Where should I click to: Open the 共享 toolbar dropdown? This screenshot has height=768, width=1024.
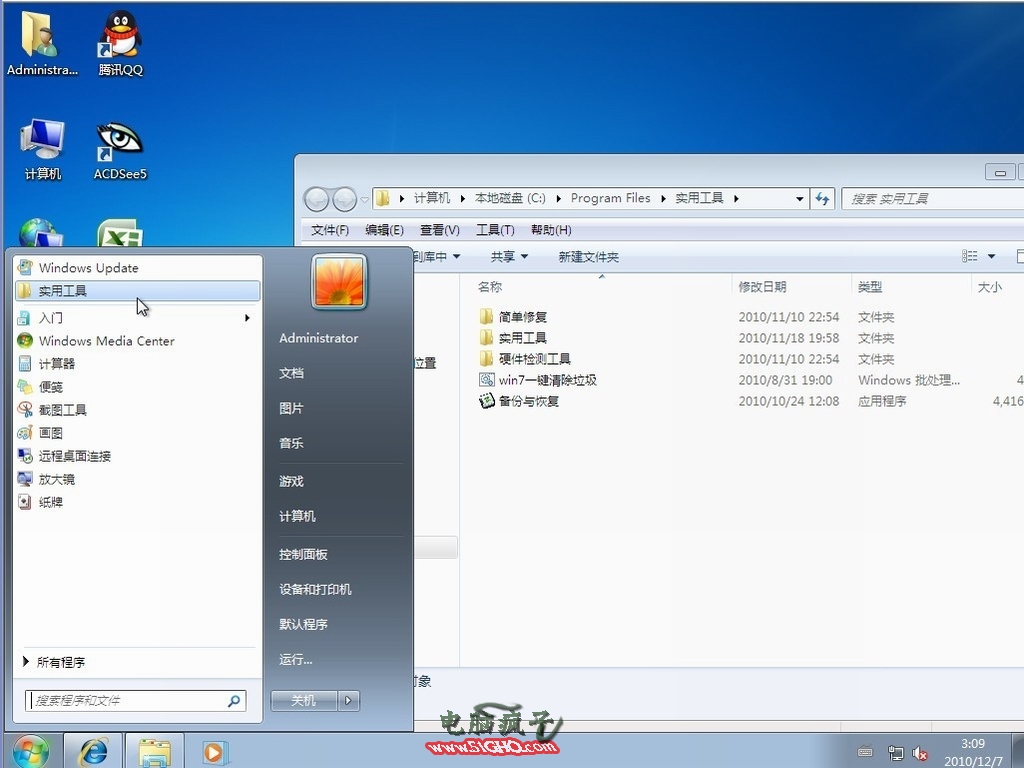pyautogui.click(x=509, y=257)
